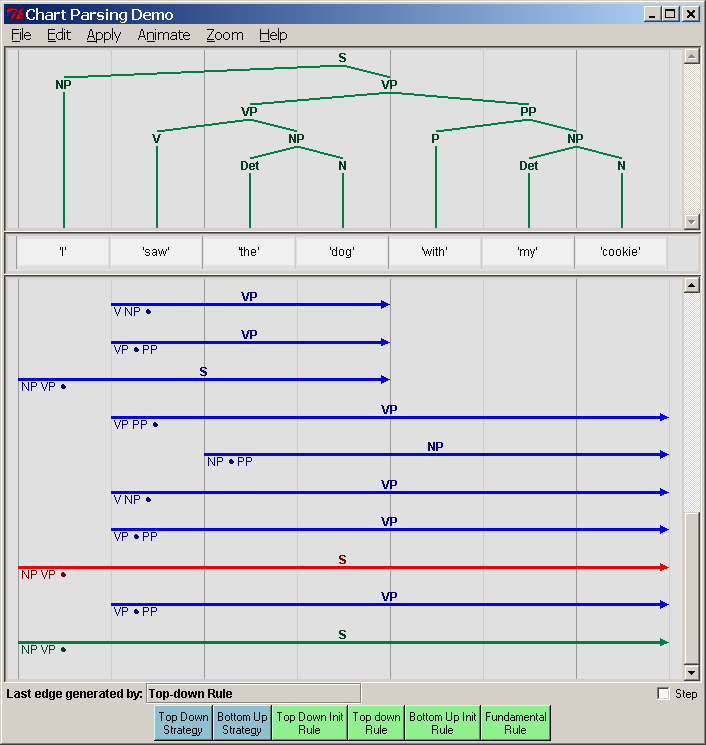
Task: Select the word 'I' cell
Action: [63, 251]
